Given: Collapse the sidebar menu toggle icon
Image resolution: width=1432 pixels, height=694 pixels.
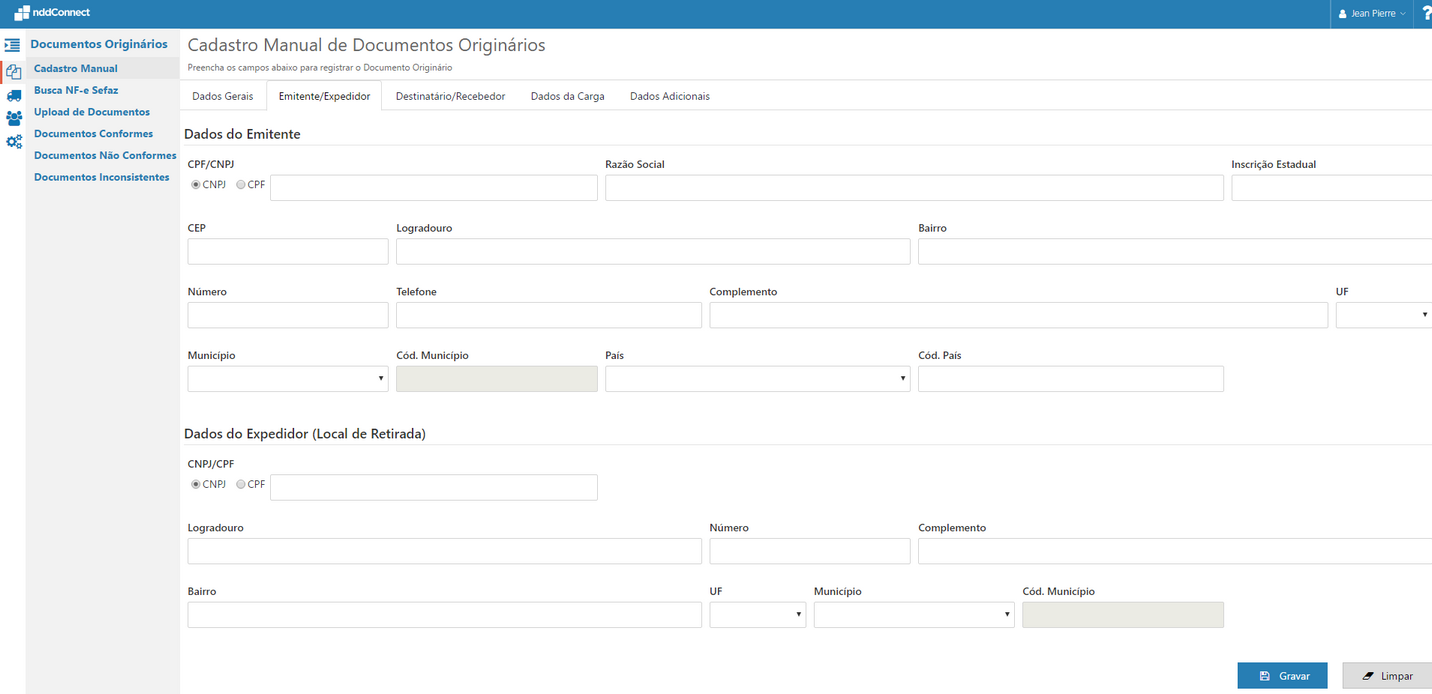Looking at the screenshot, I should 13,45.
